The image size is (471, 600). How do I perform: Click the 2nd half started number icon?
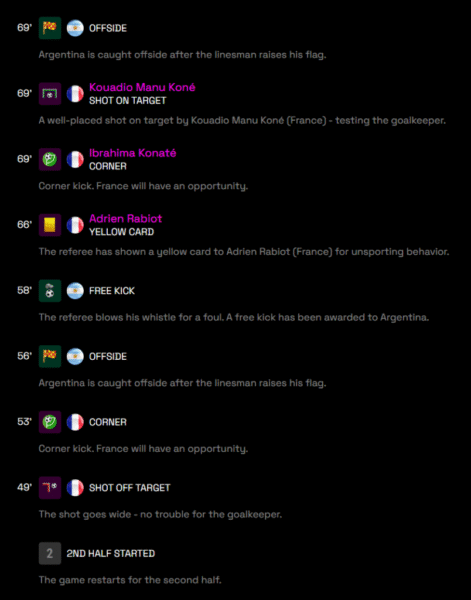[x=50, y=553]
